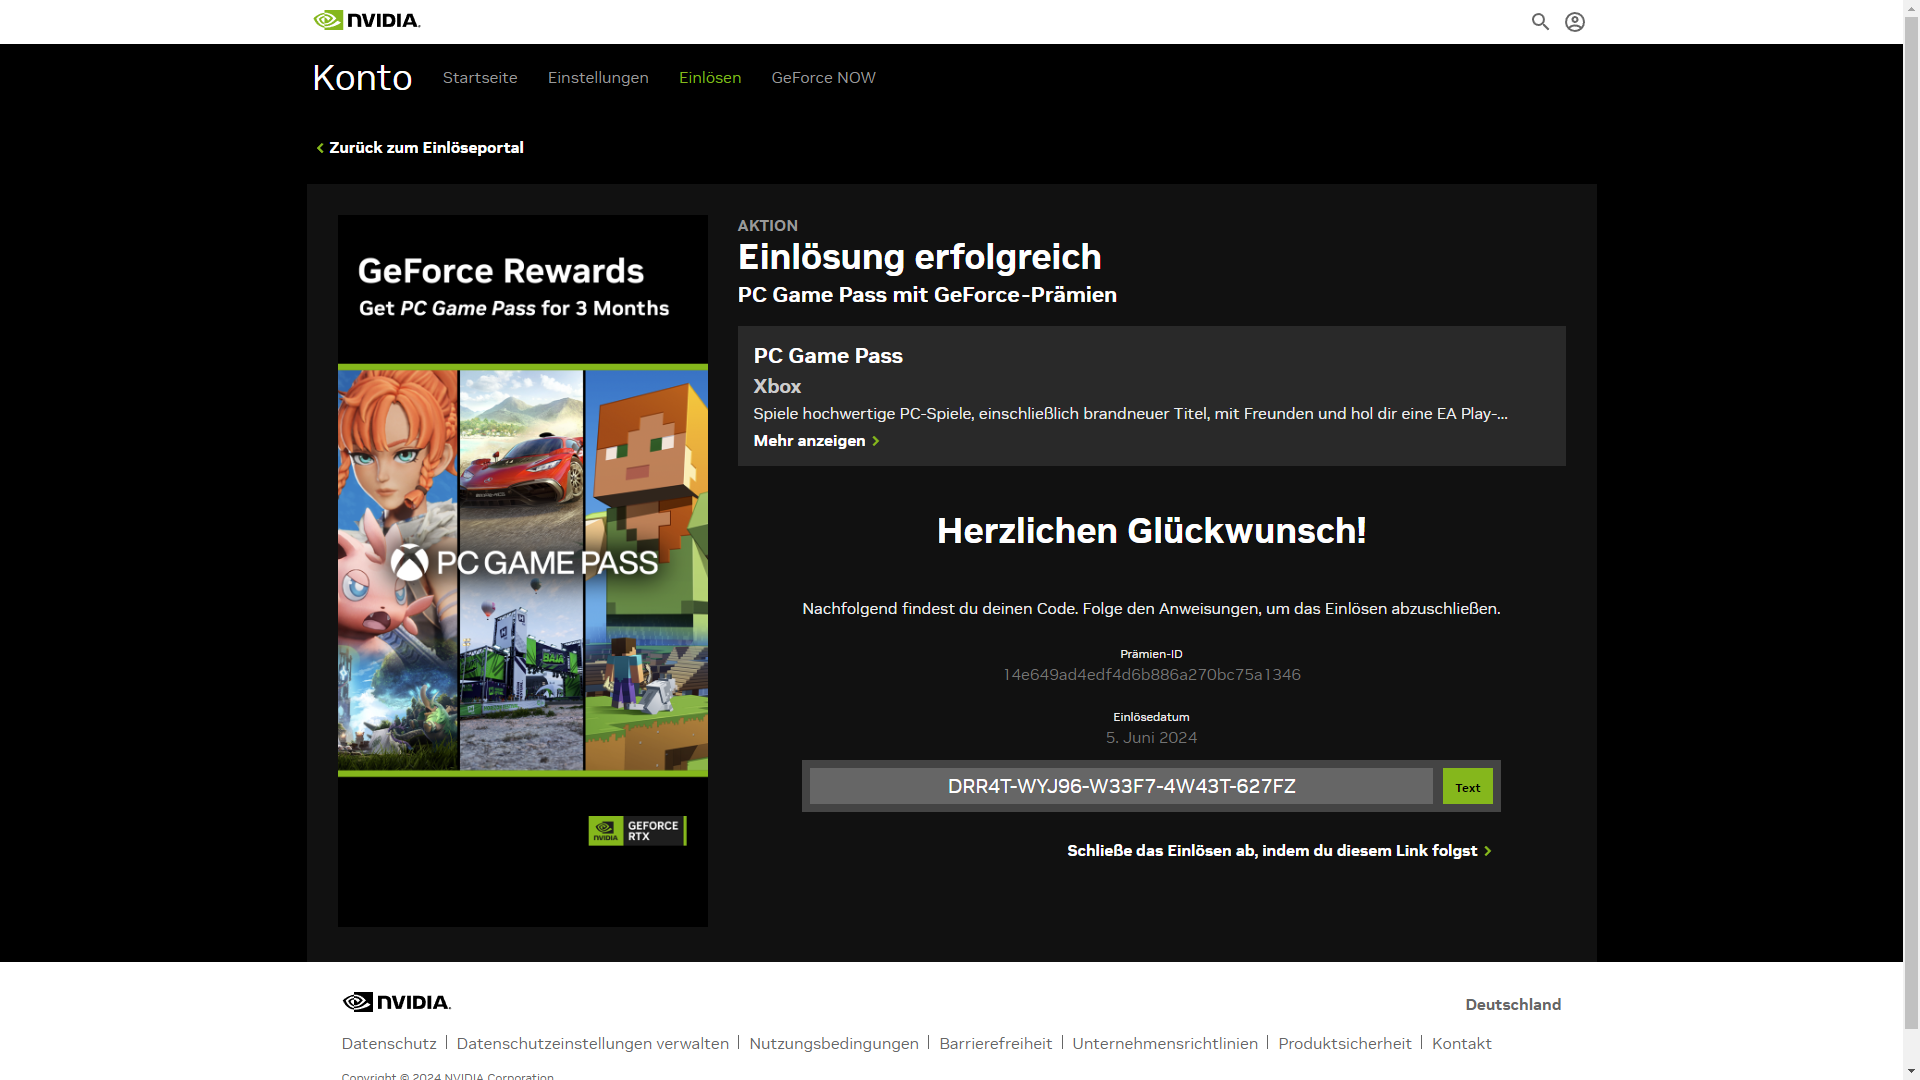Click the redemption code field
Screen dimensions: 1920x1080
(1121, 786)
